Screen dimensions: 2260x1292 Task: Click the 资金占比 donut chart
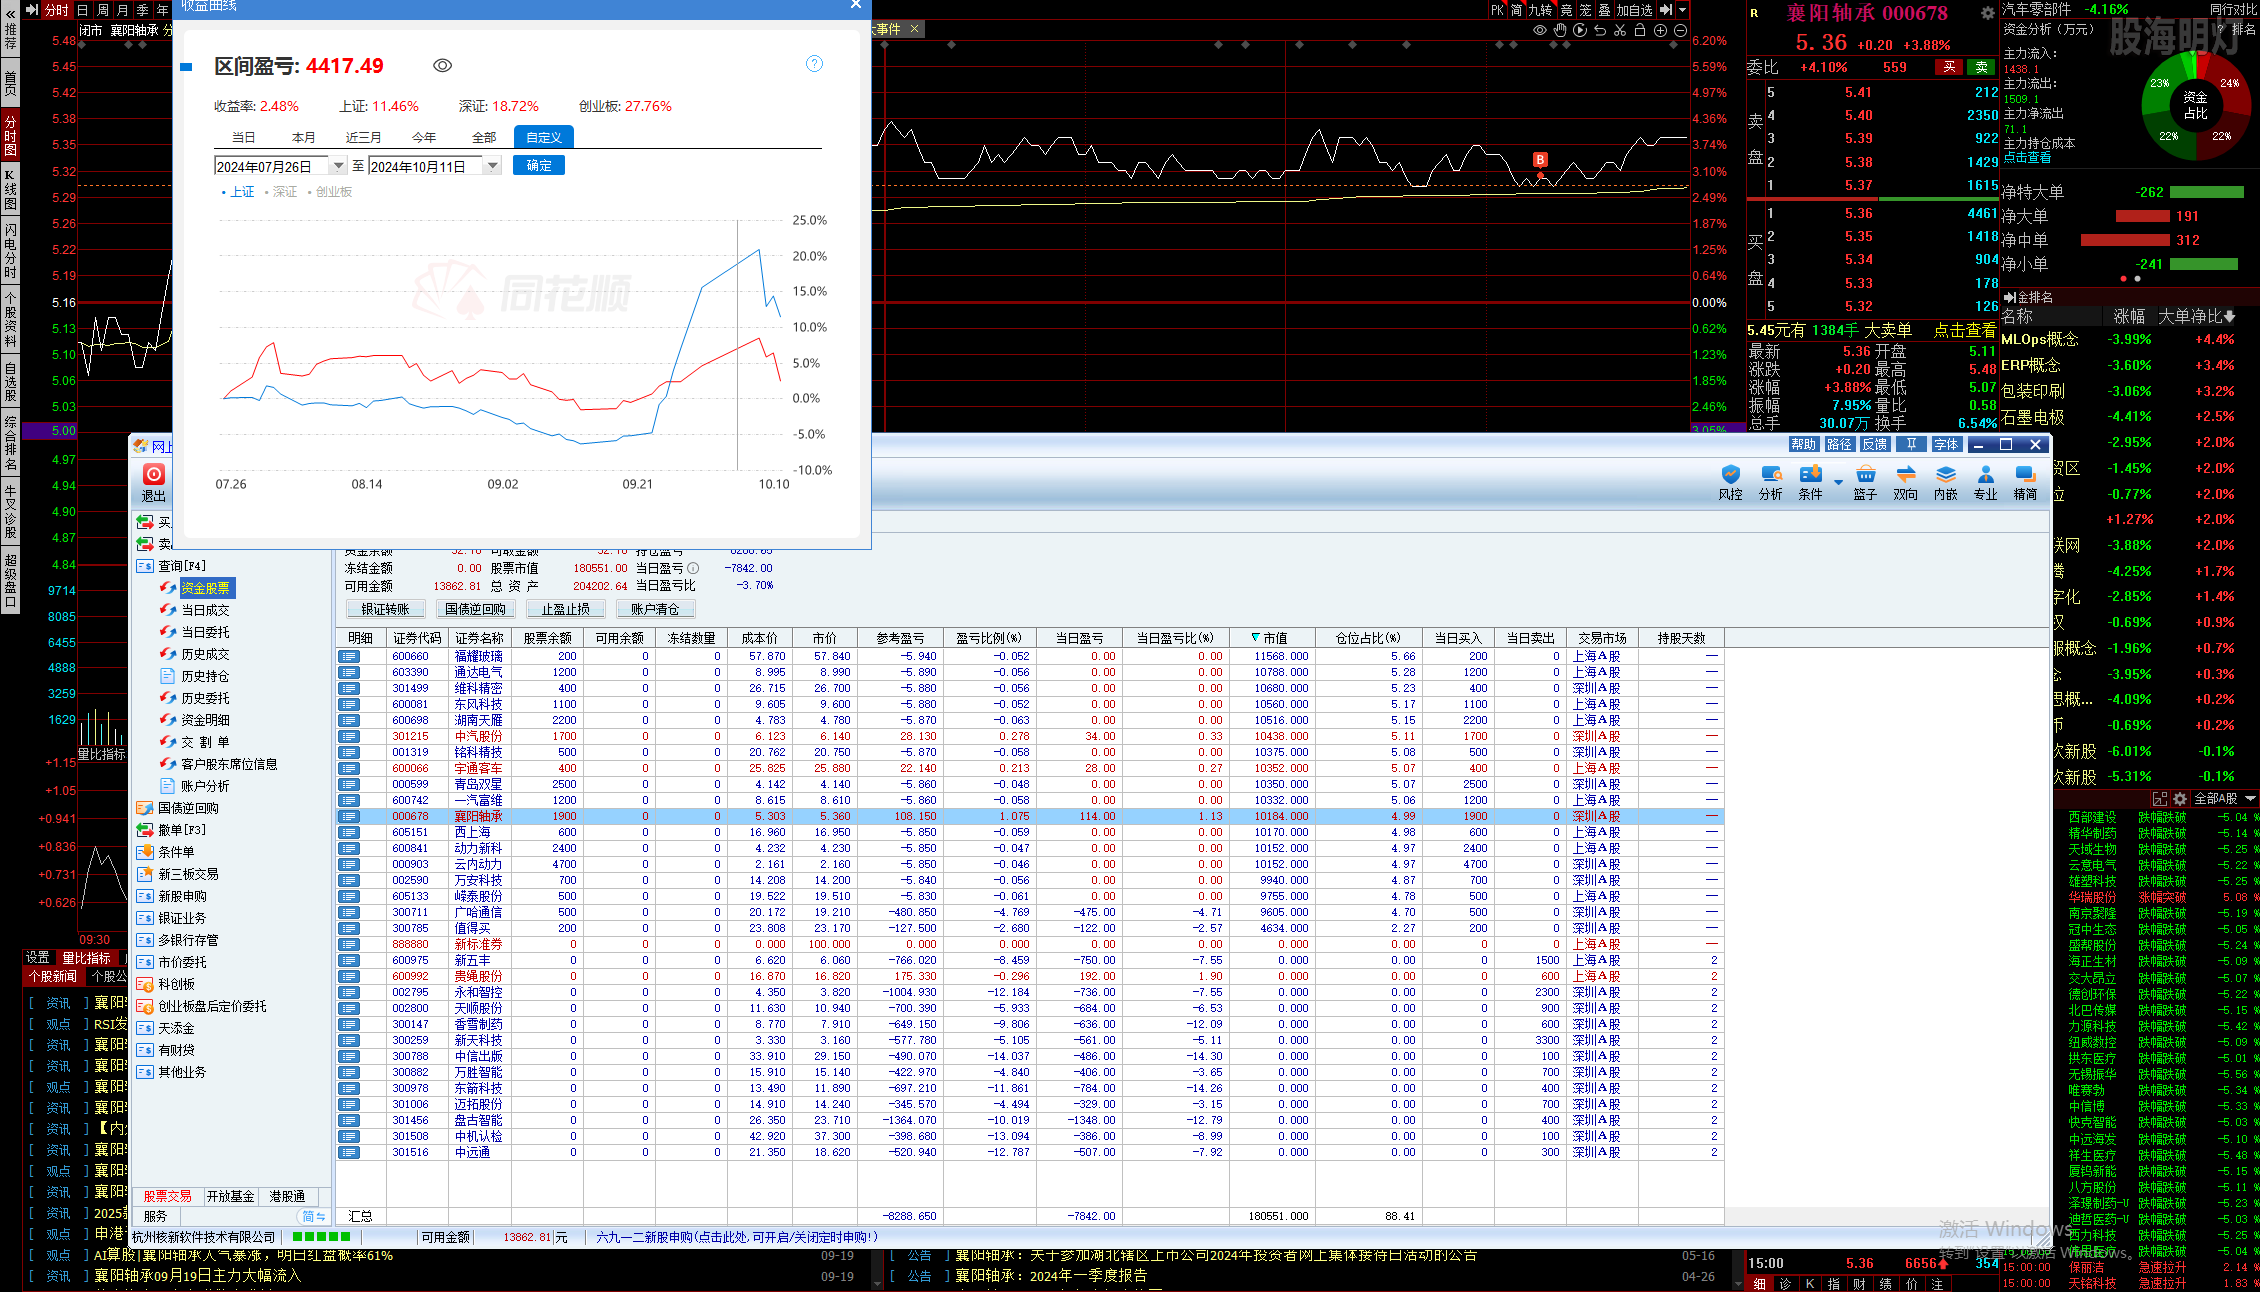point(2194,105)
